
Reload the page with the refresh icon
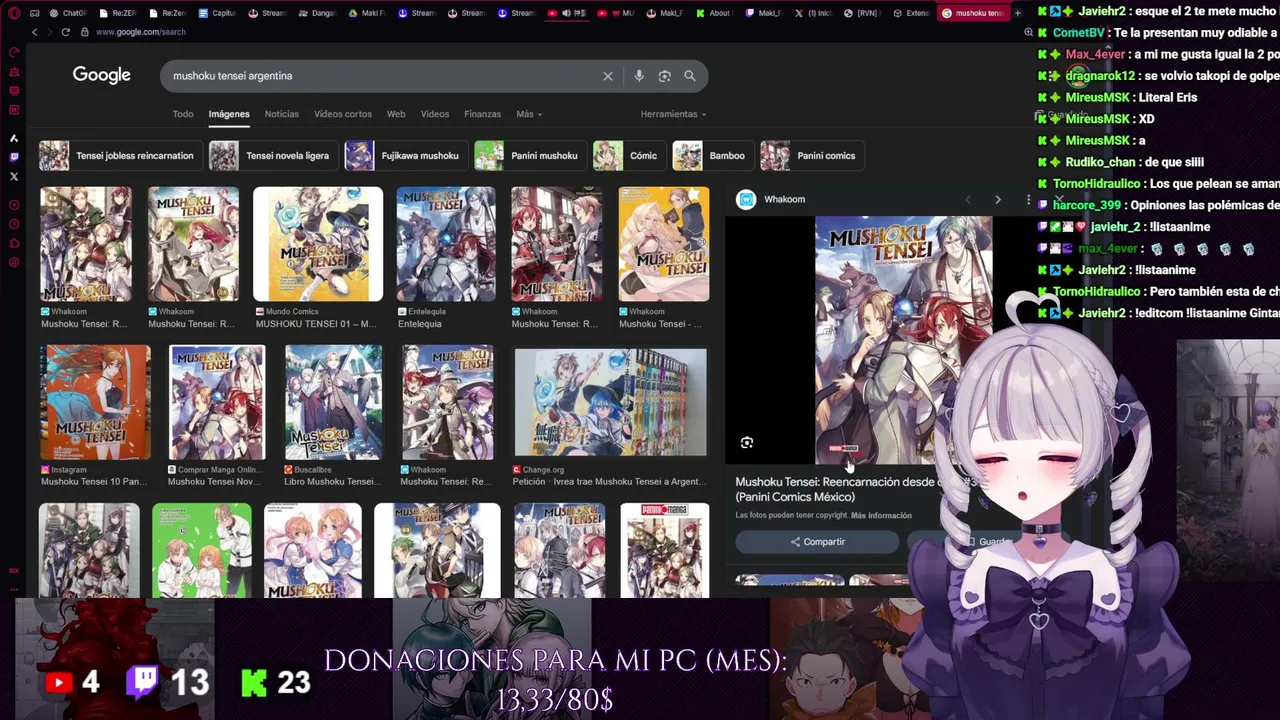pyautogui.click(x=66, y=32)
